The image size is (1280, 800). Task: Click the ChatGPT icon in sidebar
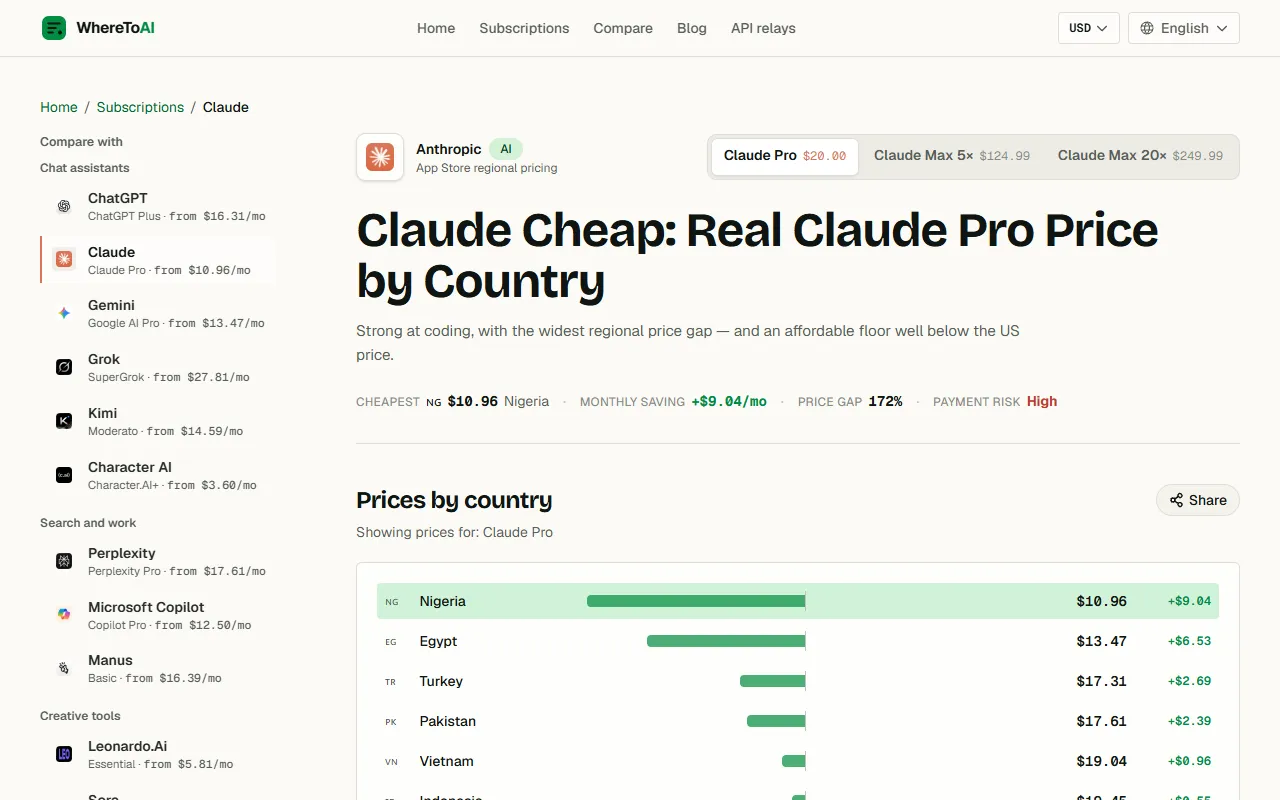(x=64, y=206)
